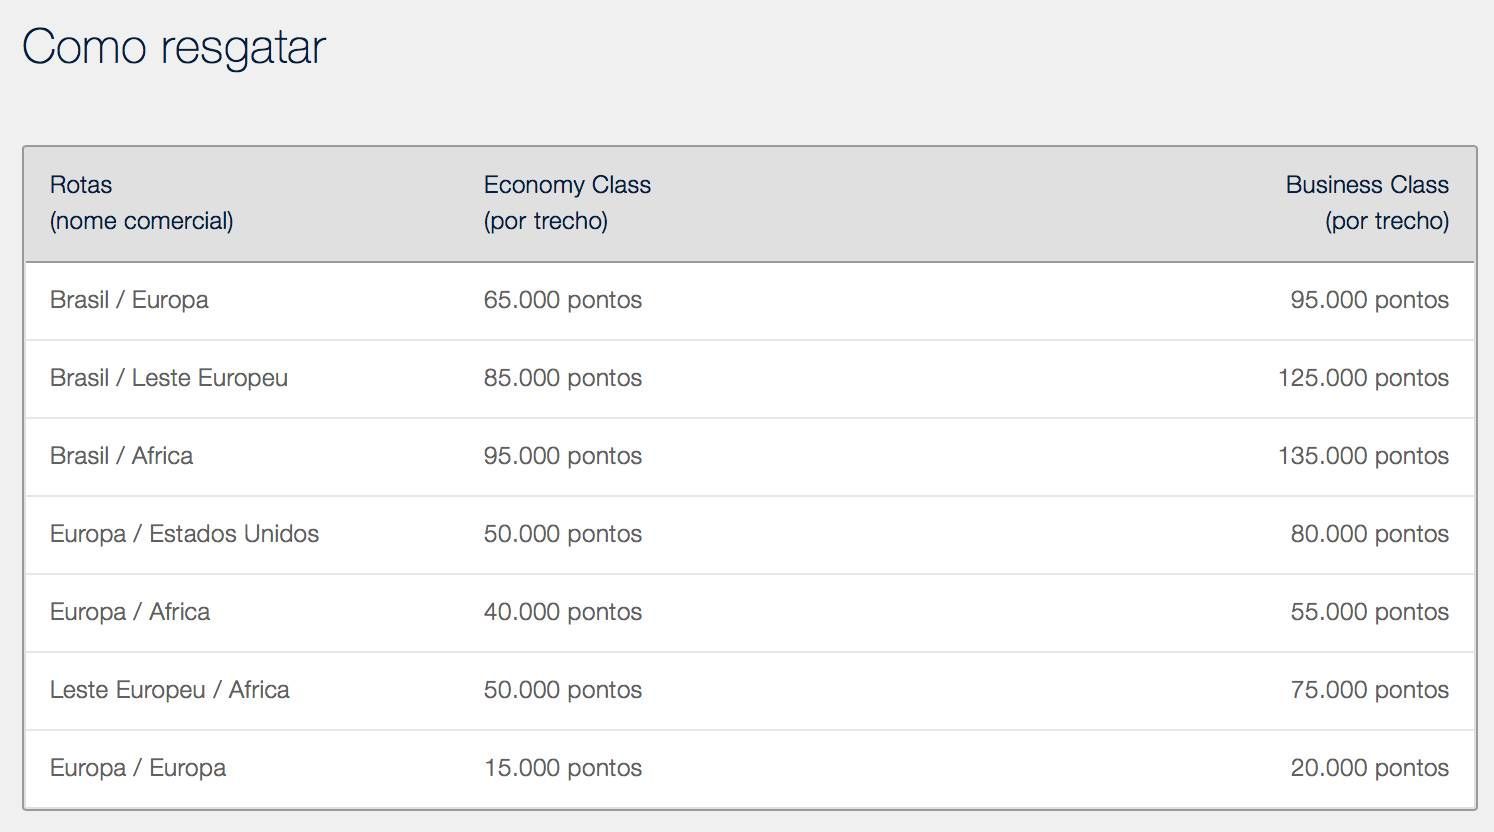
Task: Click the 'Como resgatar' heading
Action: coord(174,47)
